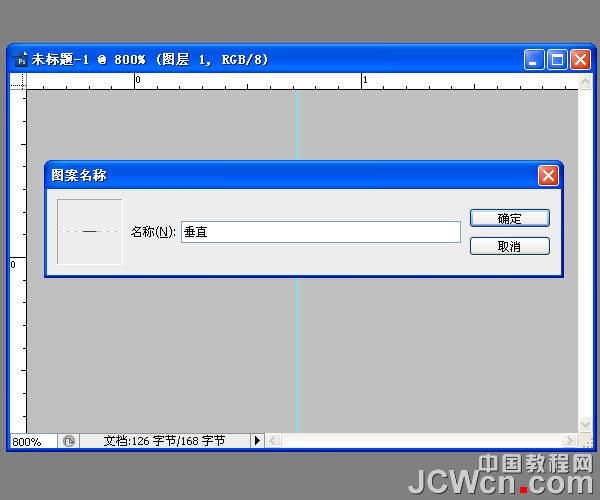Click the horizontal scrollbar right arrow

[x=570, y=441]
